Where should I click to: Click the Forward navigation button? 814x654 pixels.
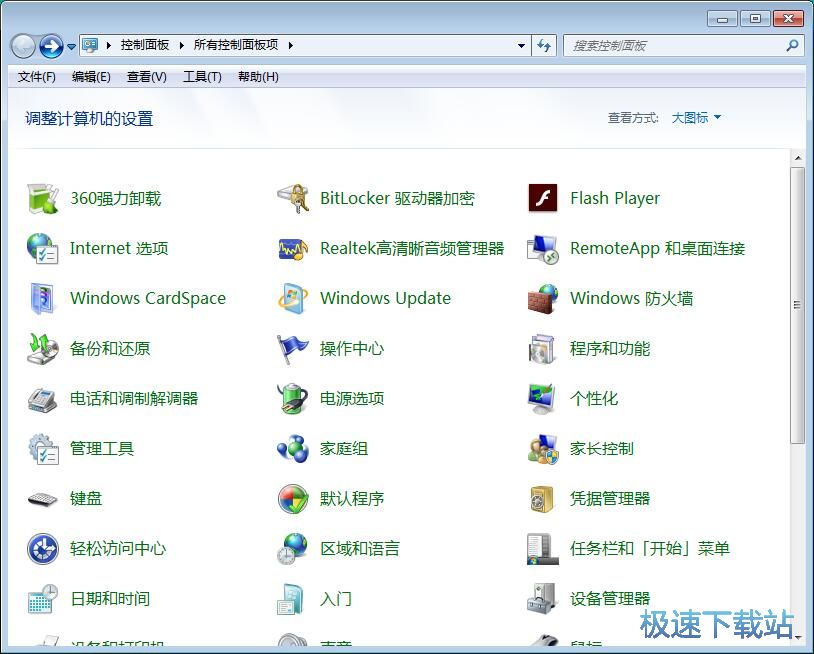[51, 47]
